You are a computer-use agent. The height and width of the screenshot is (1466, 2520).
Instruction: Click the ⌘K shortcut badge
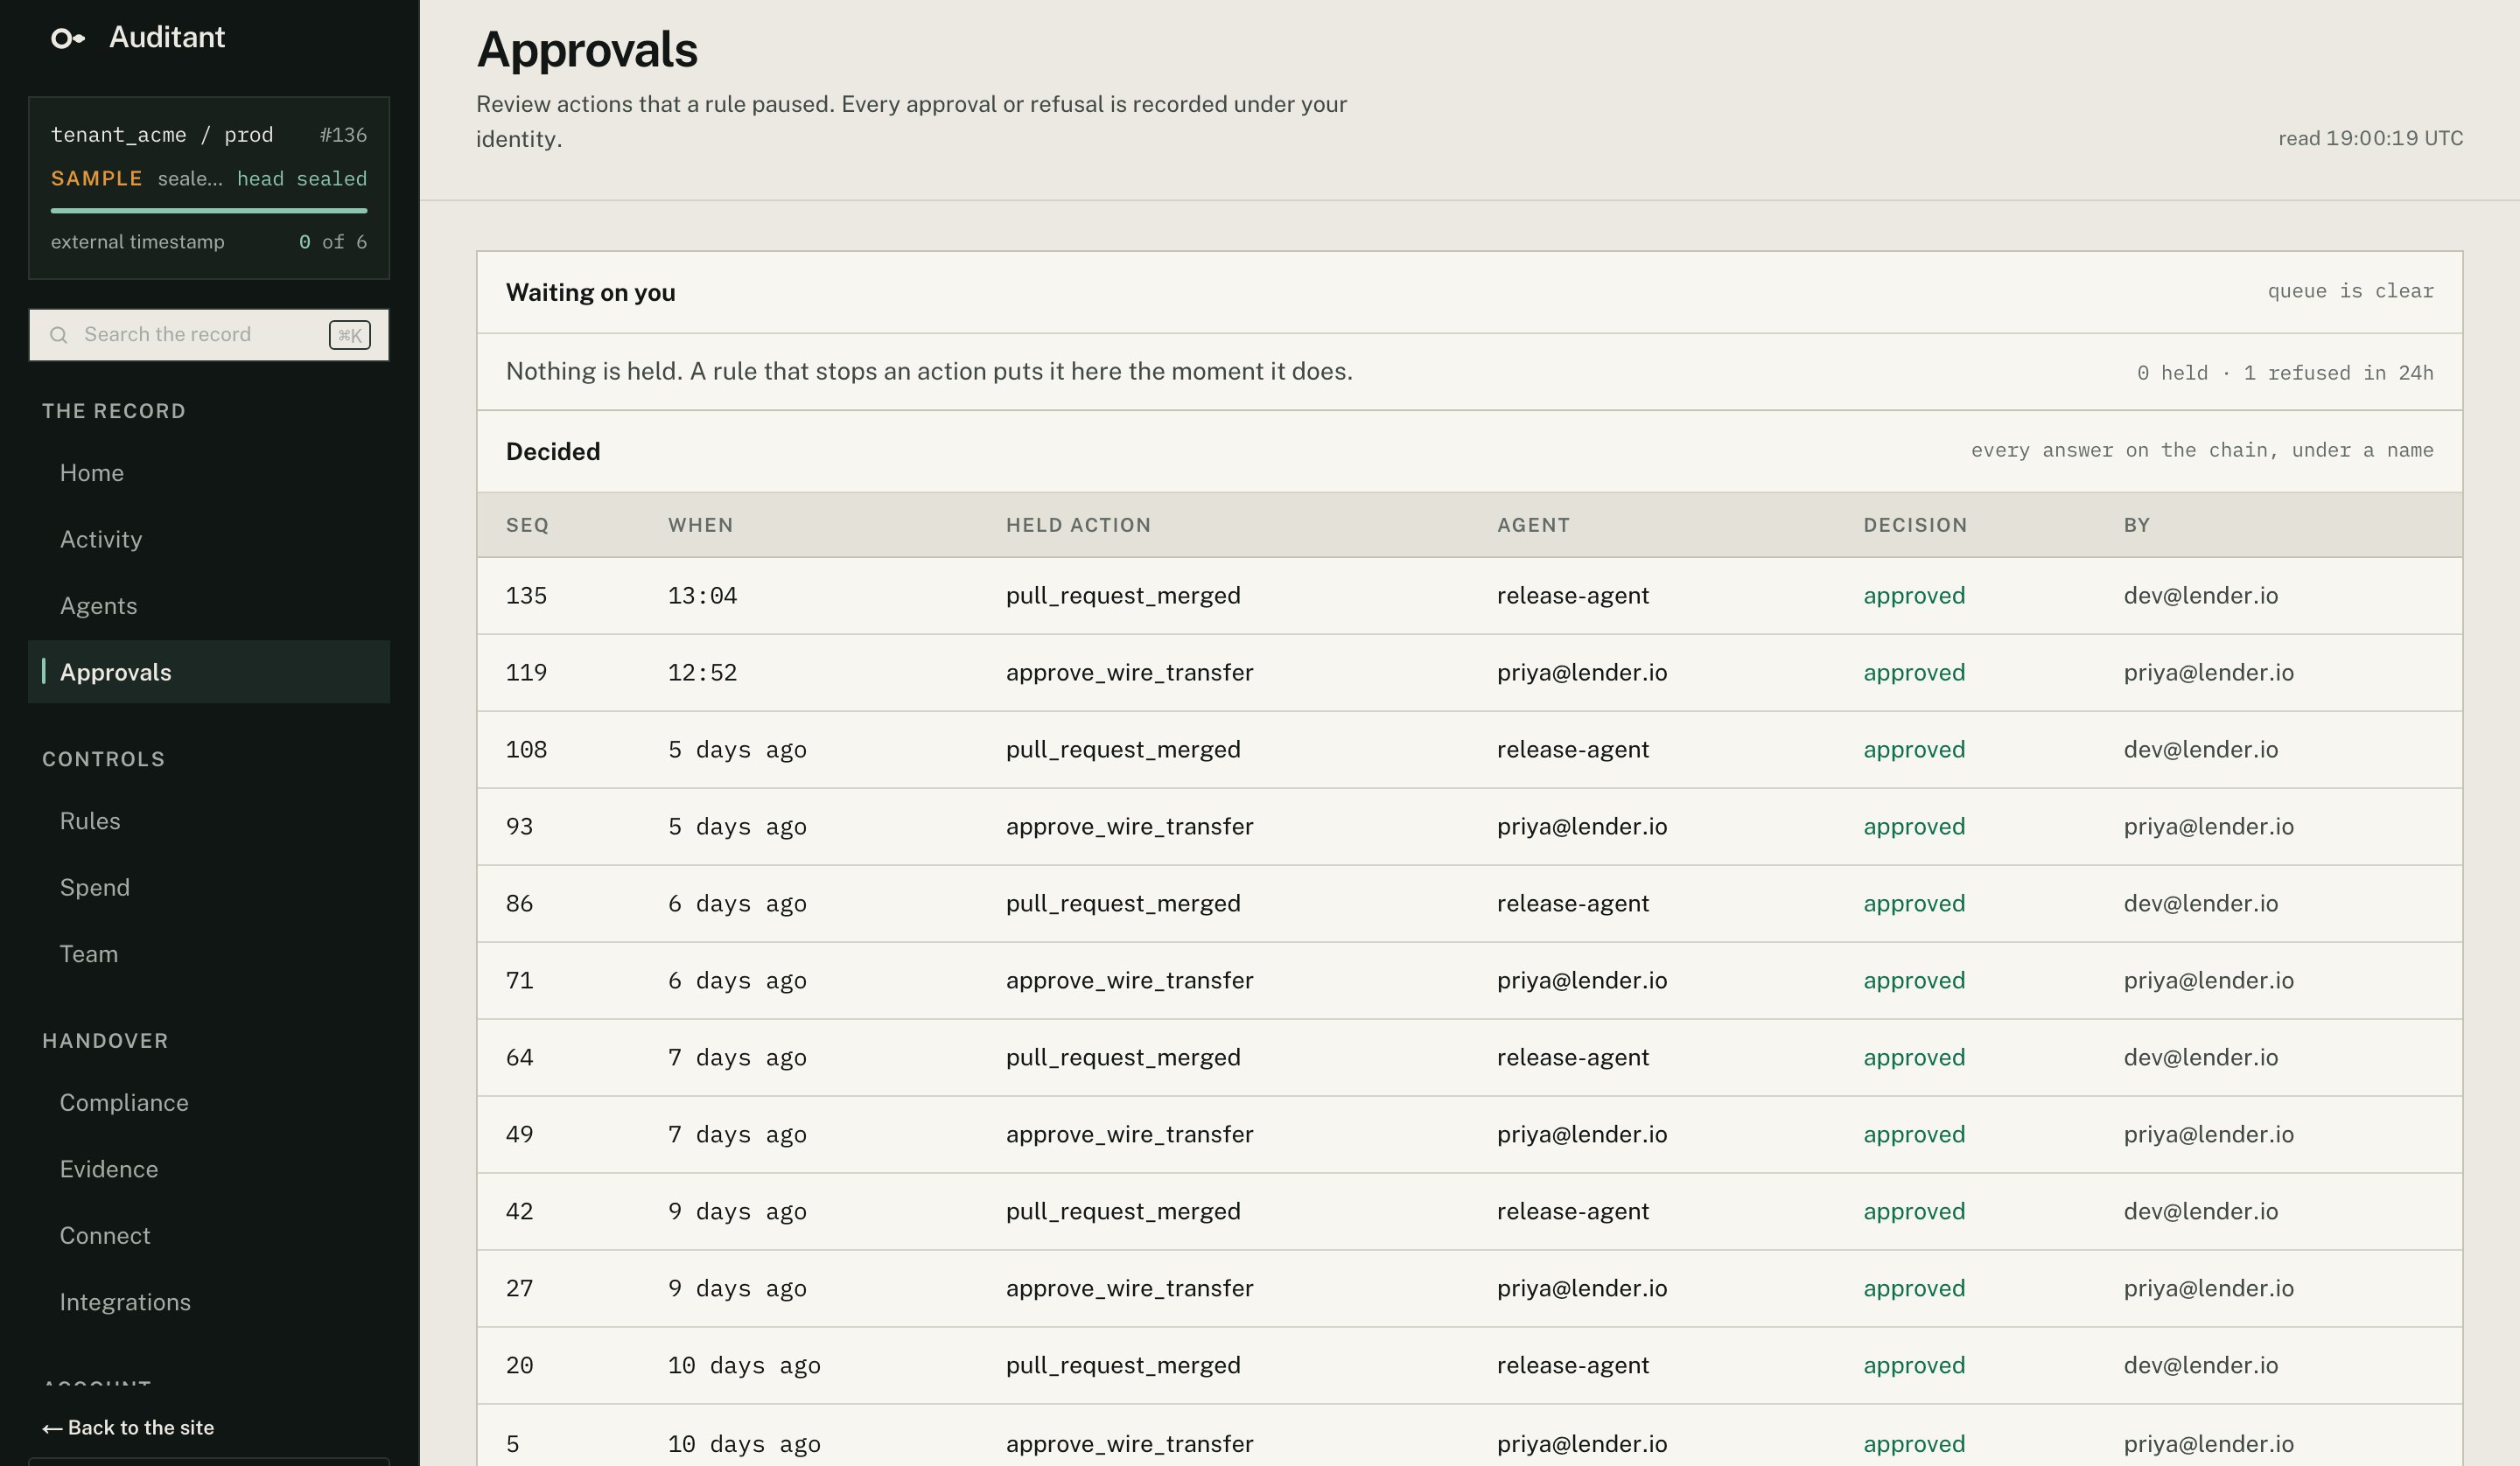coord(350,335)
